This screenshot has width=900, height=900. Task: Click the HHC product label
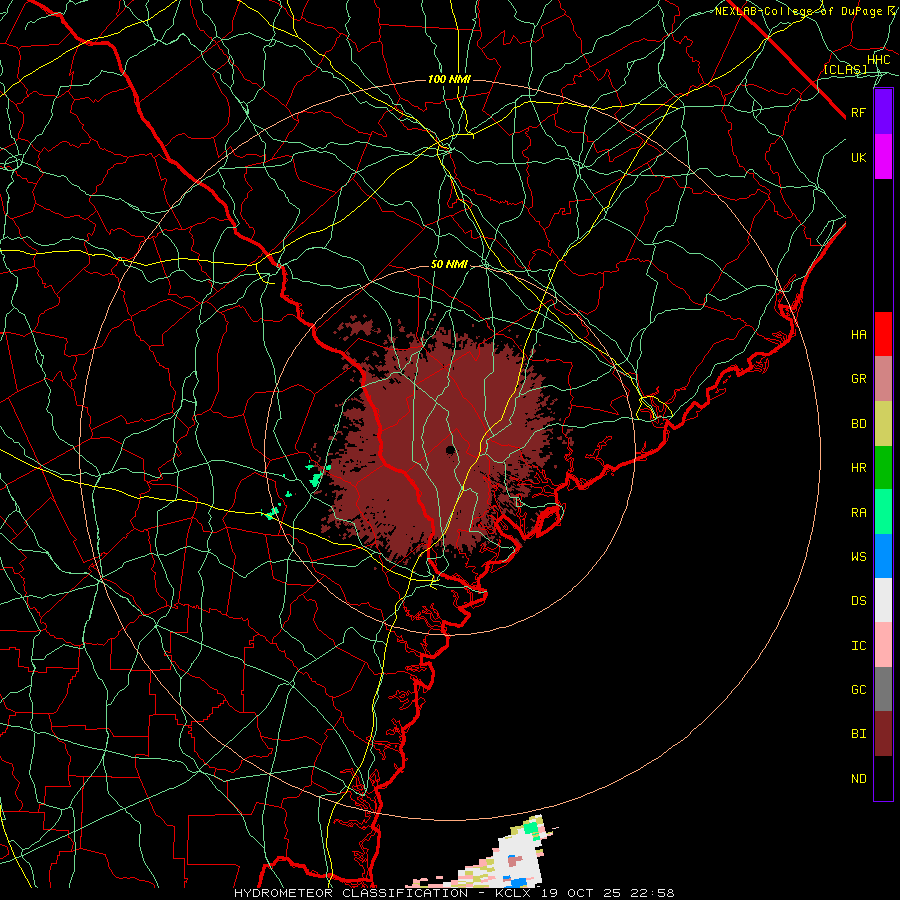[x=878, y=60]
